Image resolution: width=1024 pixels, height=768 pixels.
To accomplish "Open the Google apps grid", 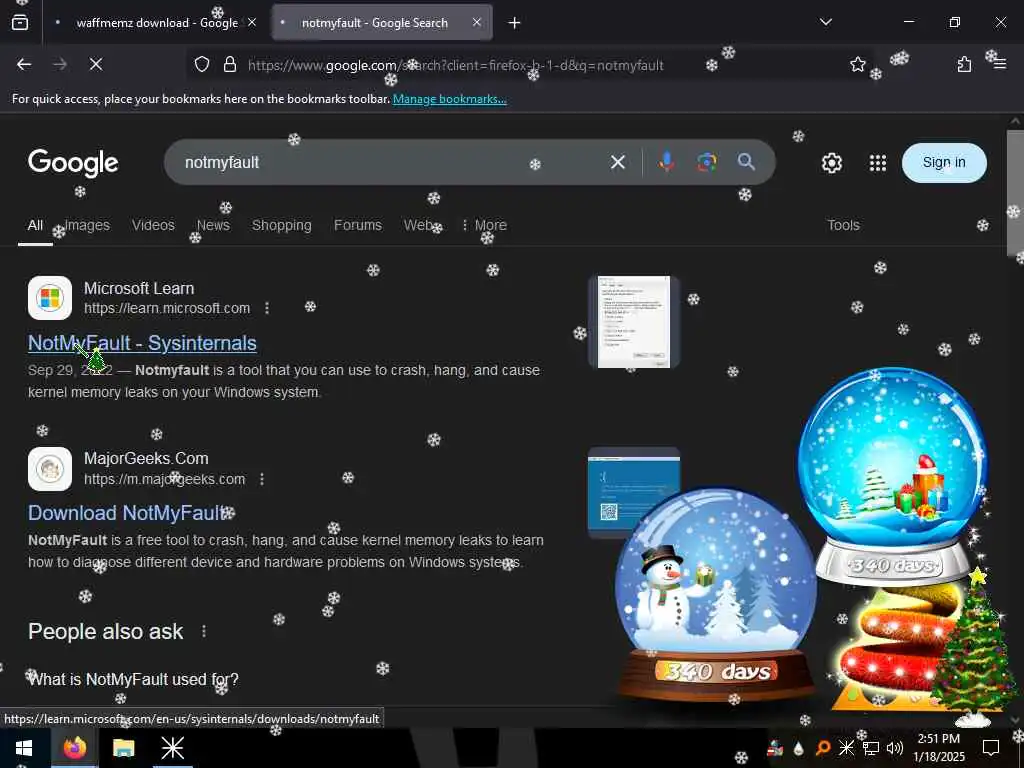I will tap(878, 163).
